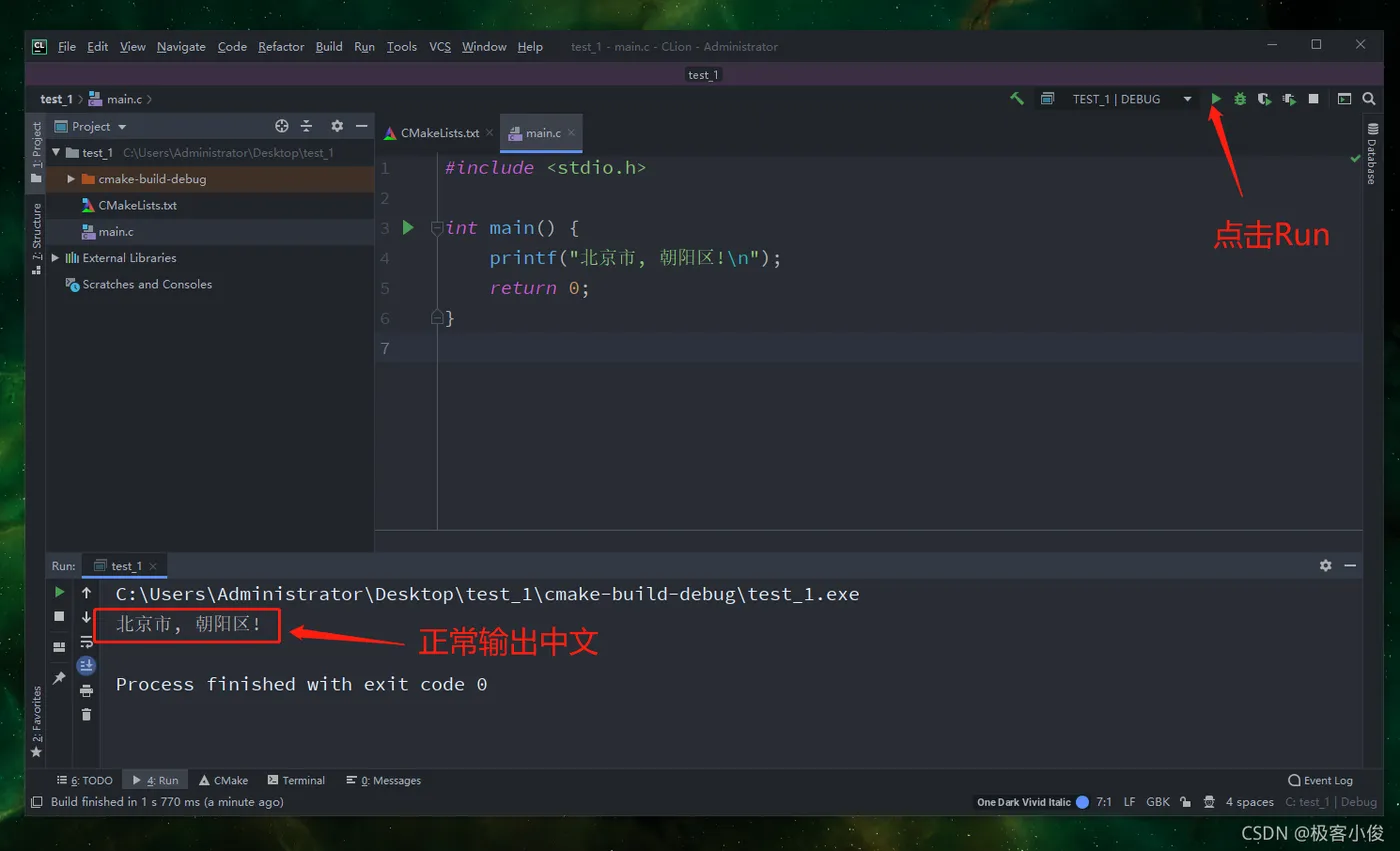Expand External Libraries node
Image resolution: width=1400 pixels, height=851 pixels.
tap(56, 258)
